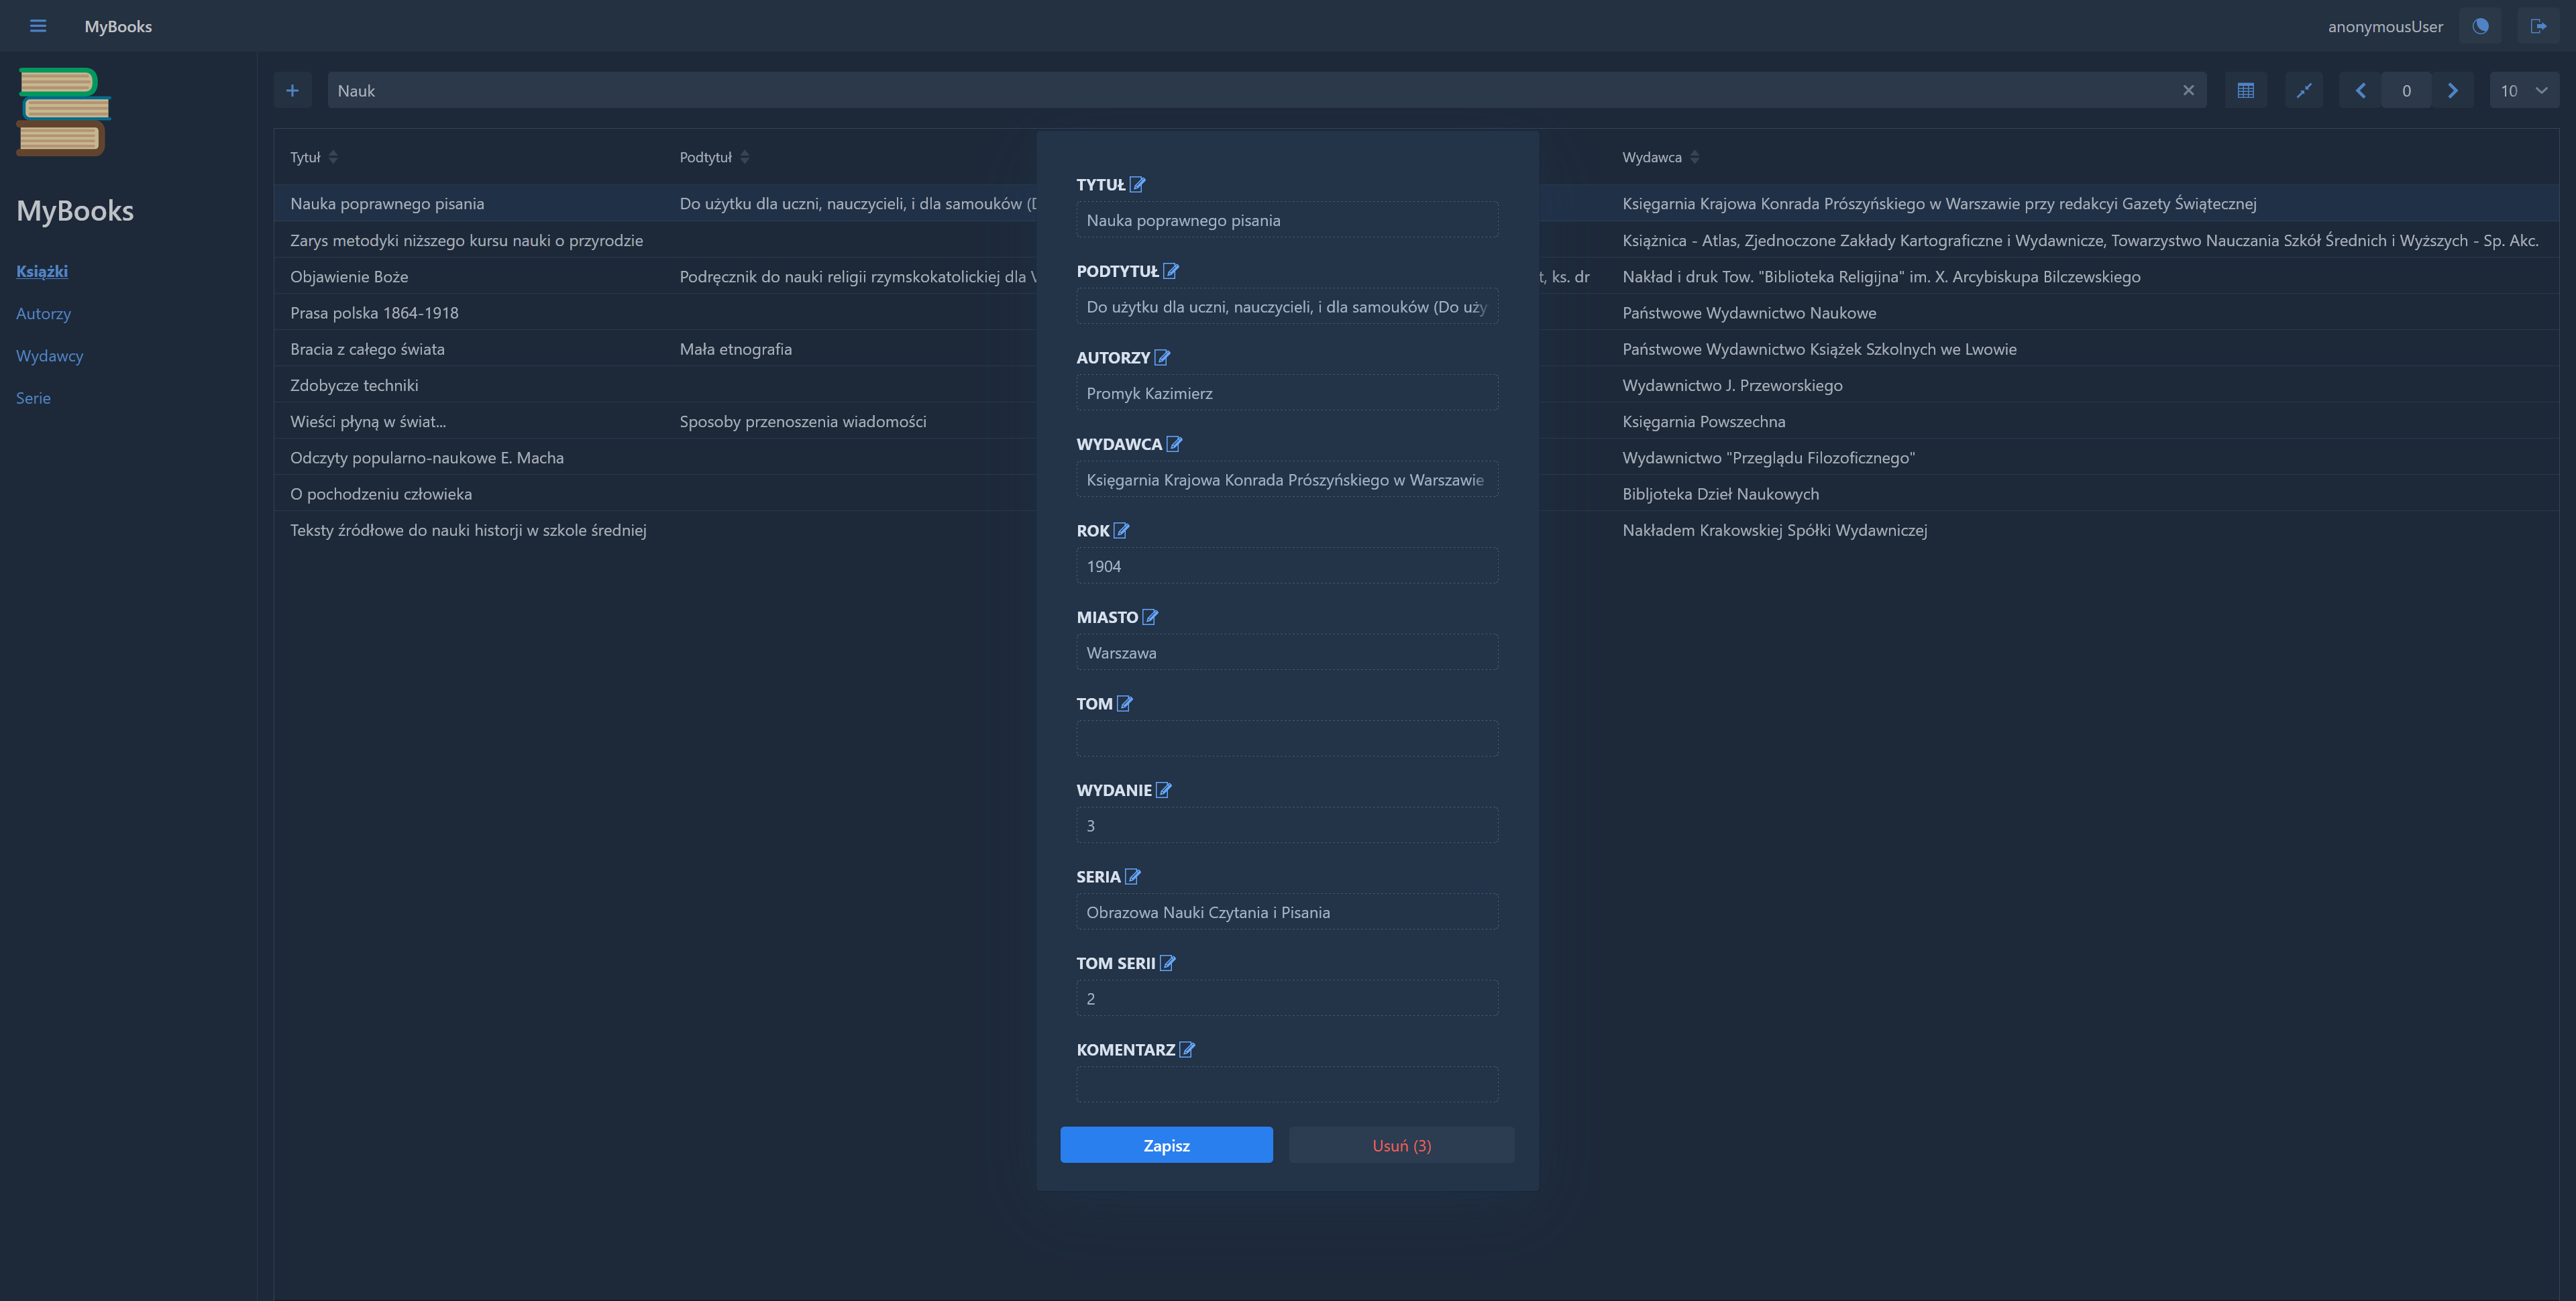Click the logout icon
The height and width of the screenshot is (1301, 2576).
tap(2538, 26)
